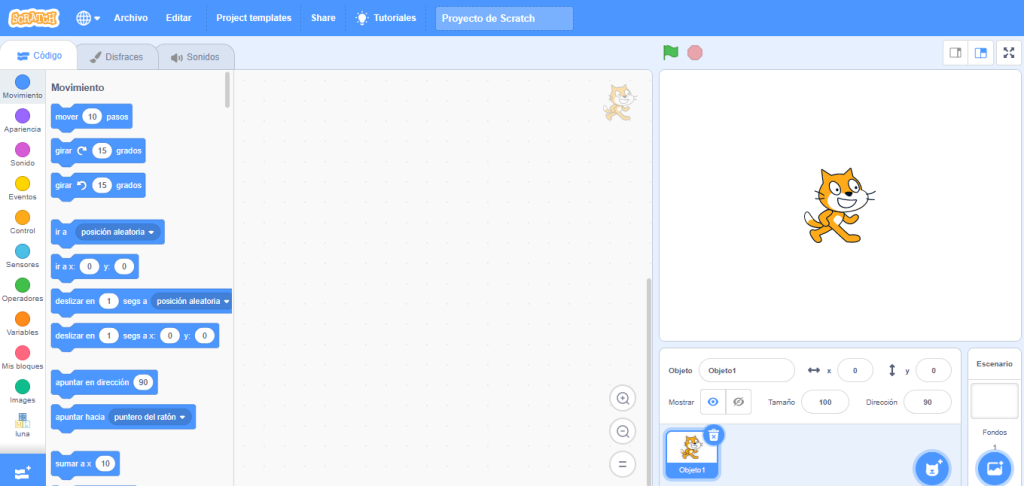Click the Share button

tap(323, 18)
